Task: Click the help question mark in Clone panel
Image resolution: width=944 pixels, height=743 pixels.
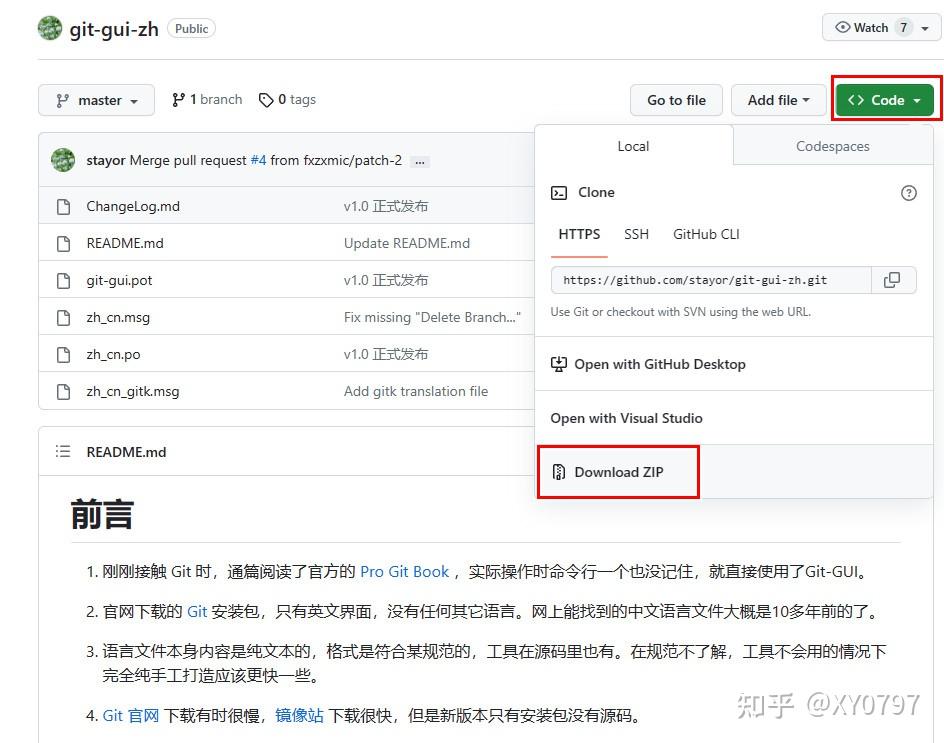Action: pos(908,192)
